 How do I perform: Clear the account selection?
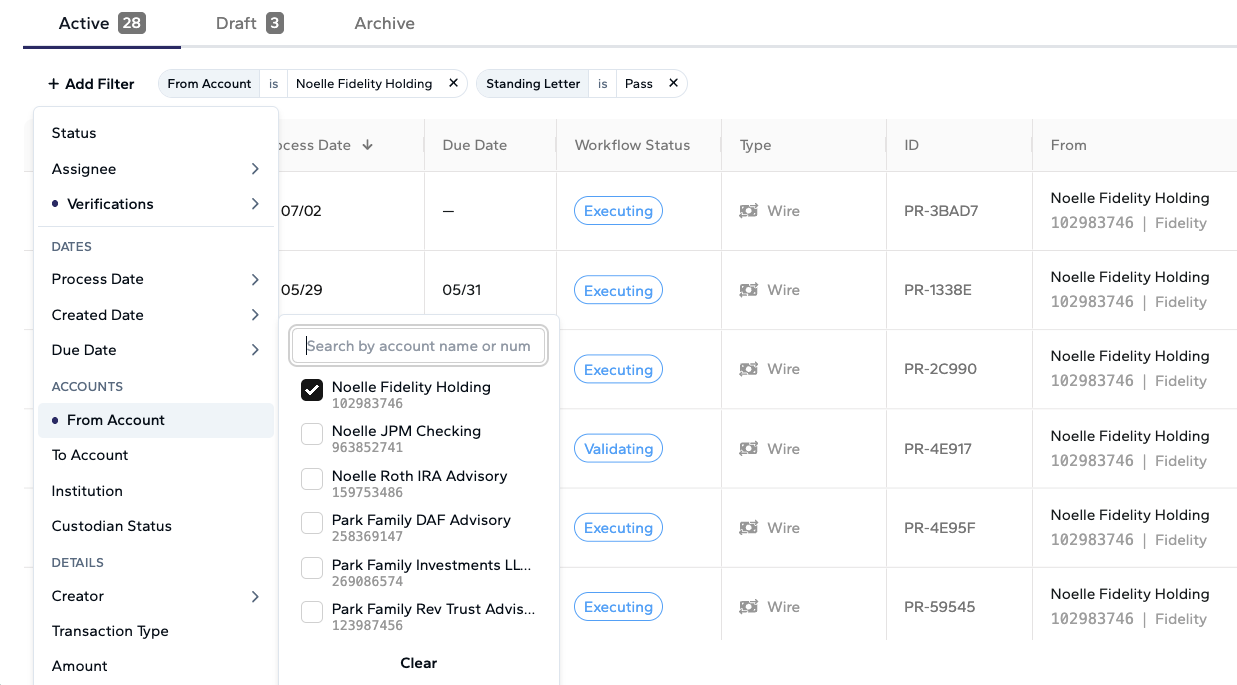(418, 663)
